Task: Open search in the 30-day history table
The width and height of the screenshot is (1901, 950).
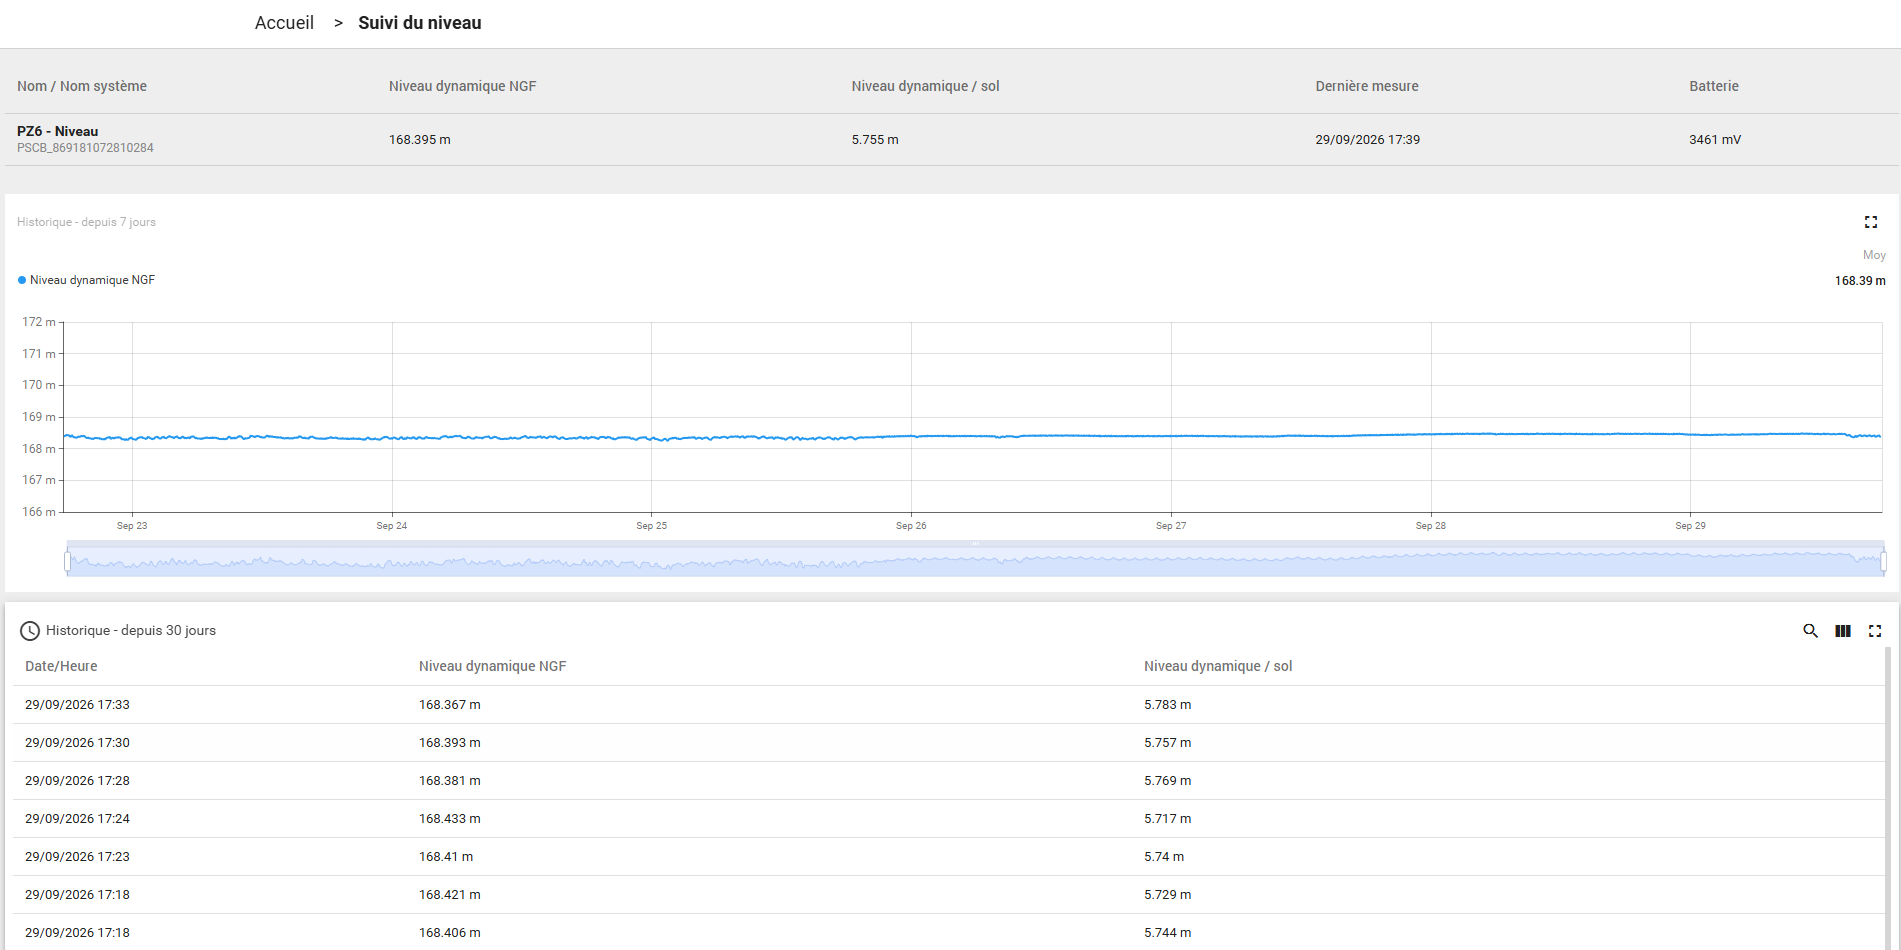Action: pos(1810,631)
